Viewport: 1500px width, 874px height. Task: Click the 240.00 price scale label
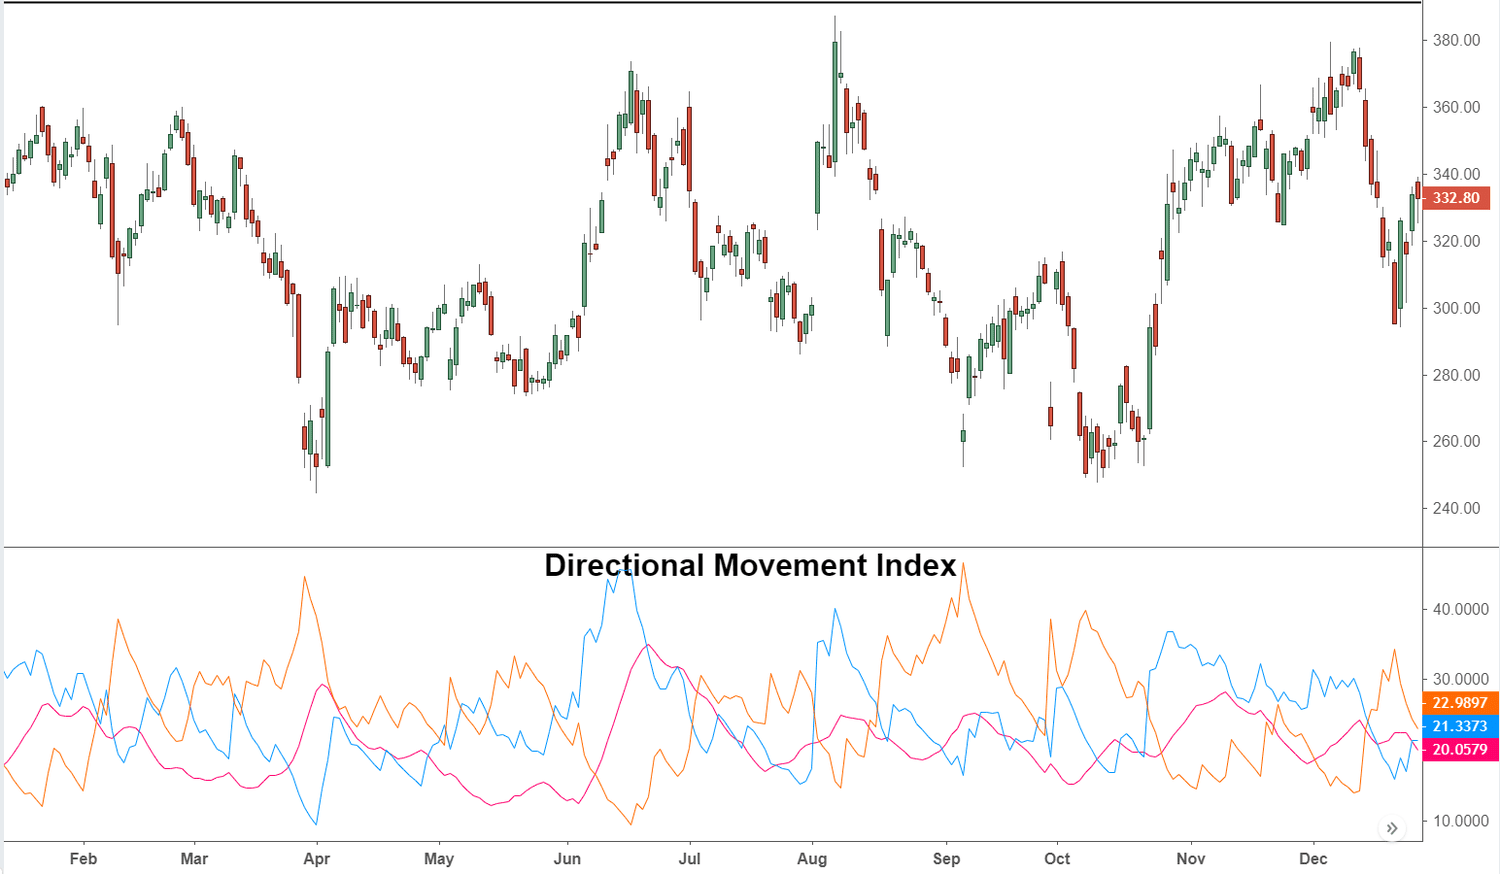pos(1456,508)
